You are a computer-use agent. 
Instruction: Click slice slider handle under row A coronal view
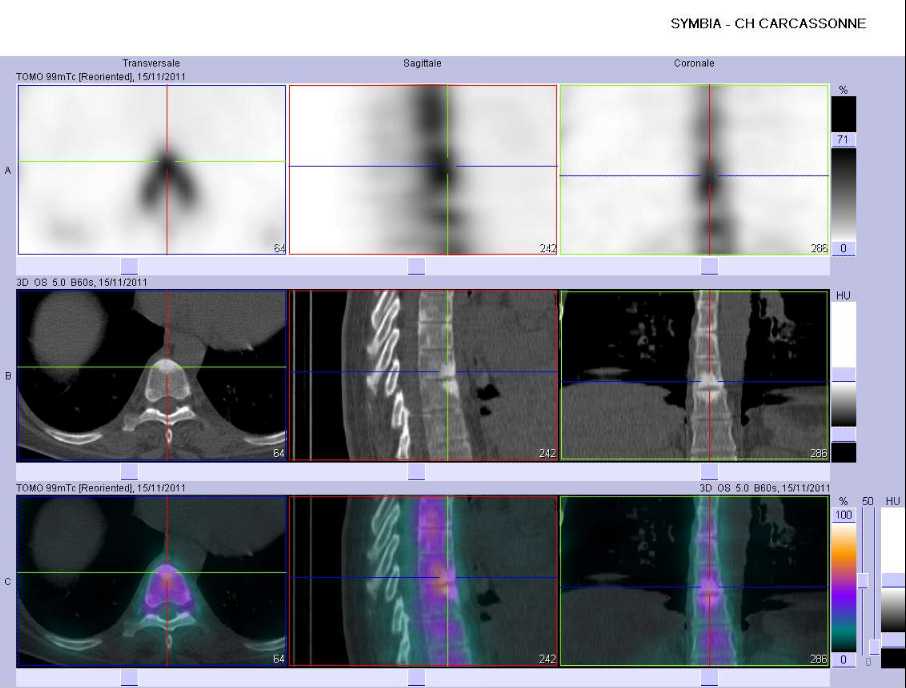[x=710, y=266]
